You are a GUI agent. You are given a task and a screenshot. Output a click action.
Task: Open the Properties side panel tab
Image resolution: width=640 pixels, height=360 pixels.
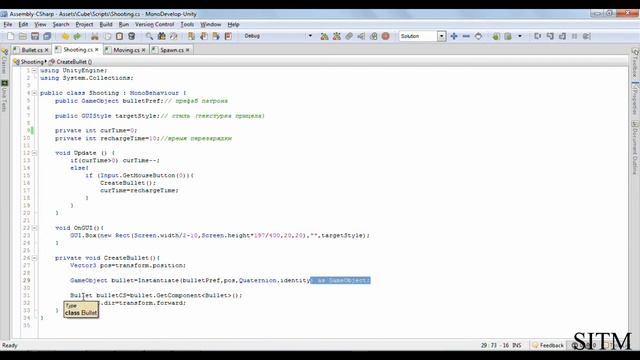coord(635,99)
